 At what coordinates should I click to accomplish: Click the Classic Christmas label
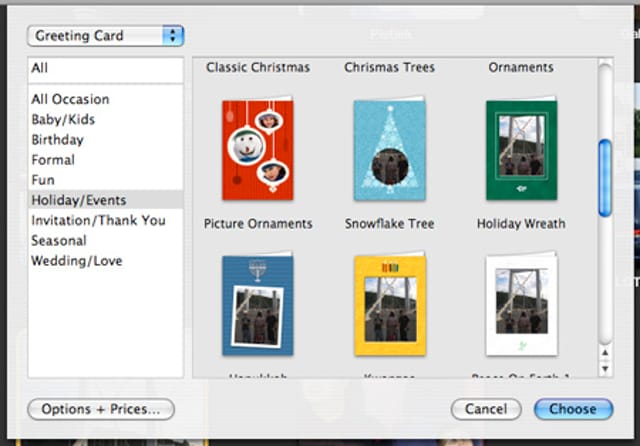click(x=258, y=67)
